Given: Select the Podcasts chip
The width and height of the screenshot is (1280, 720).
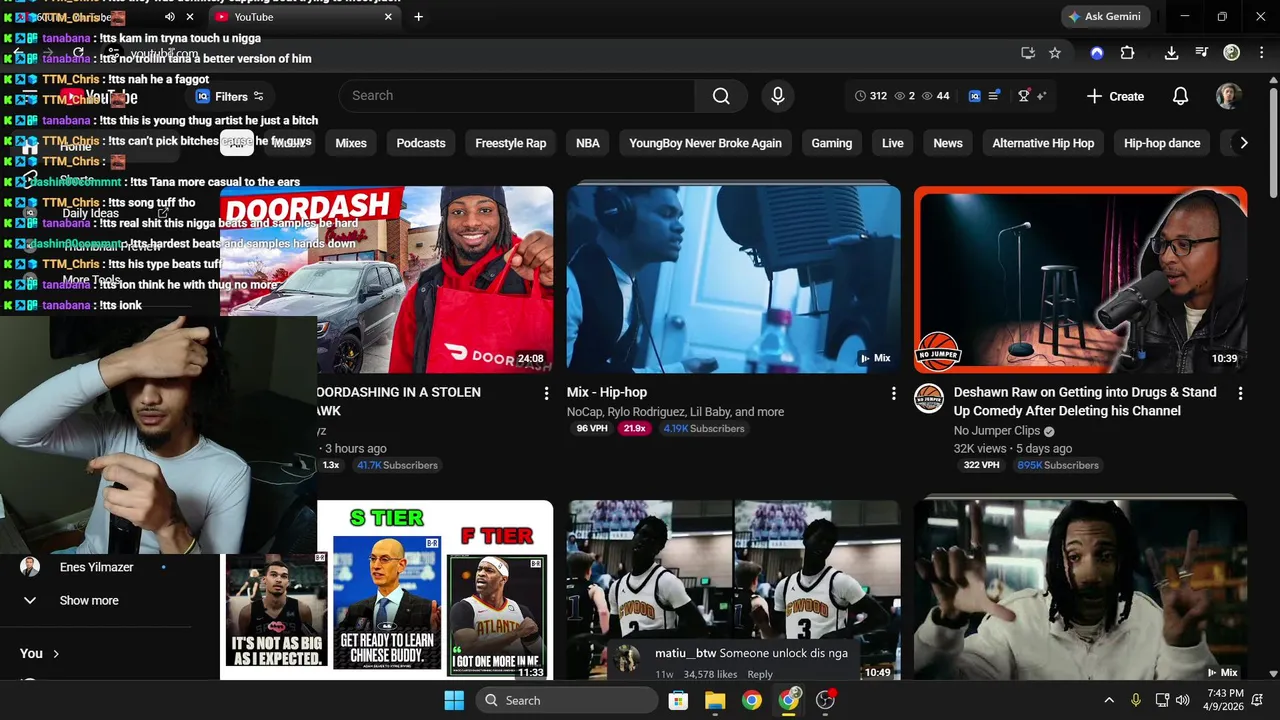Looking at the screenshot, I should click(x=421, y=143).
